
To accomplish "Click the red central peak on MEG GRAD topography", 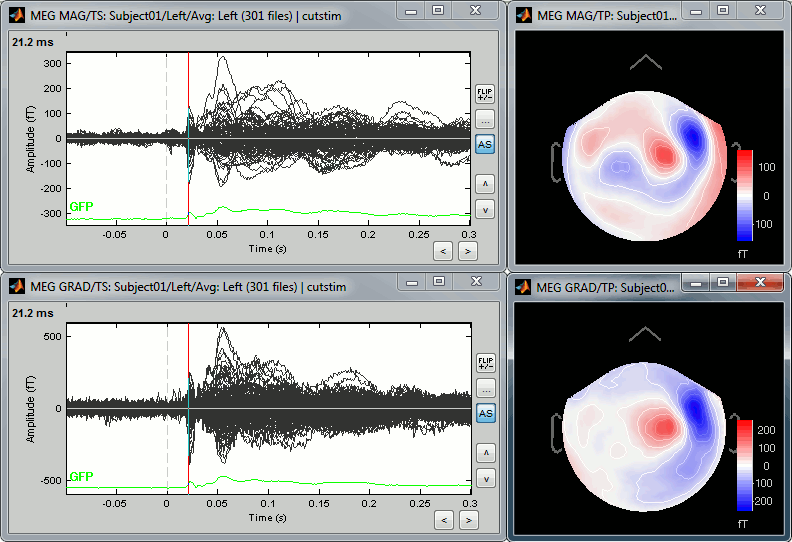I will 657,427.
